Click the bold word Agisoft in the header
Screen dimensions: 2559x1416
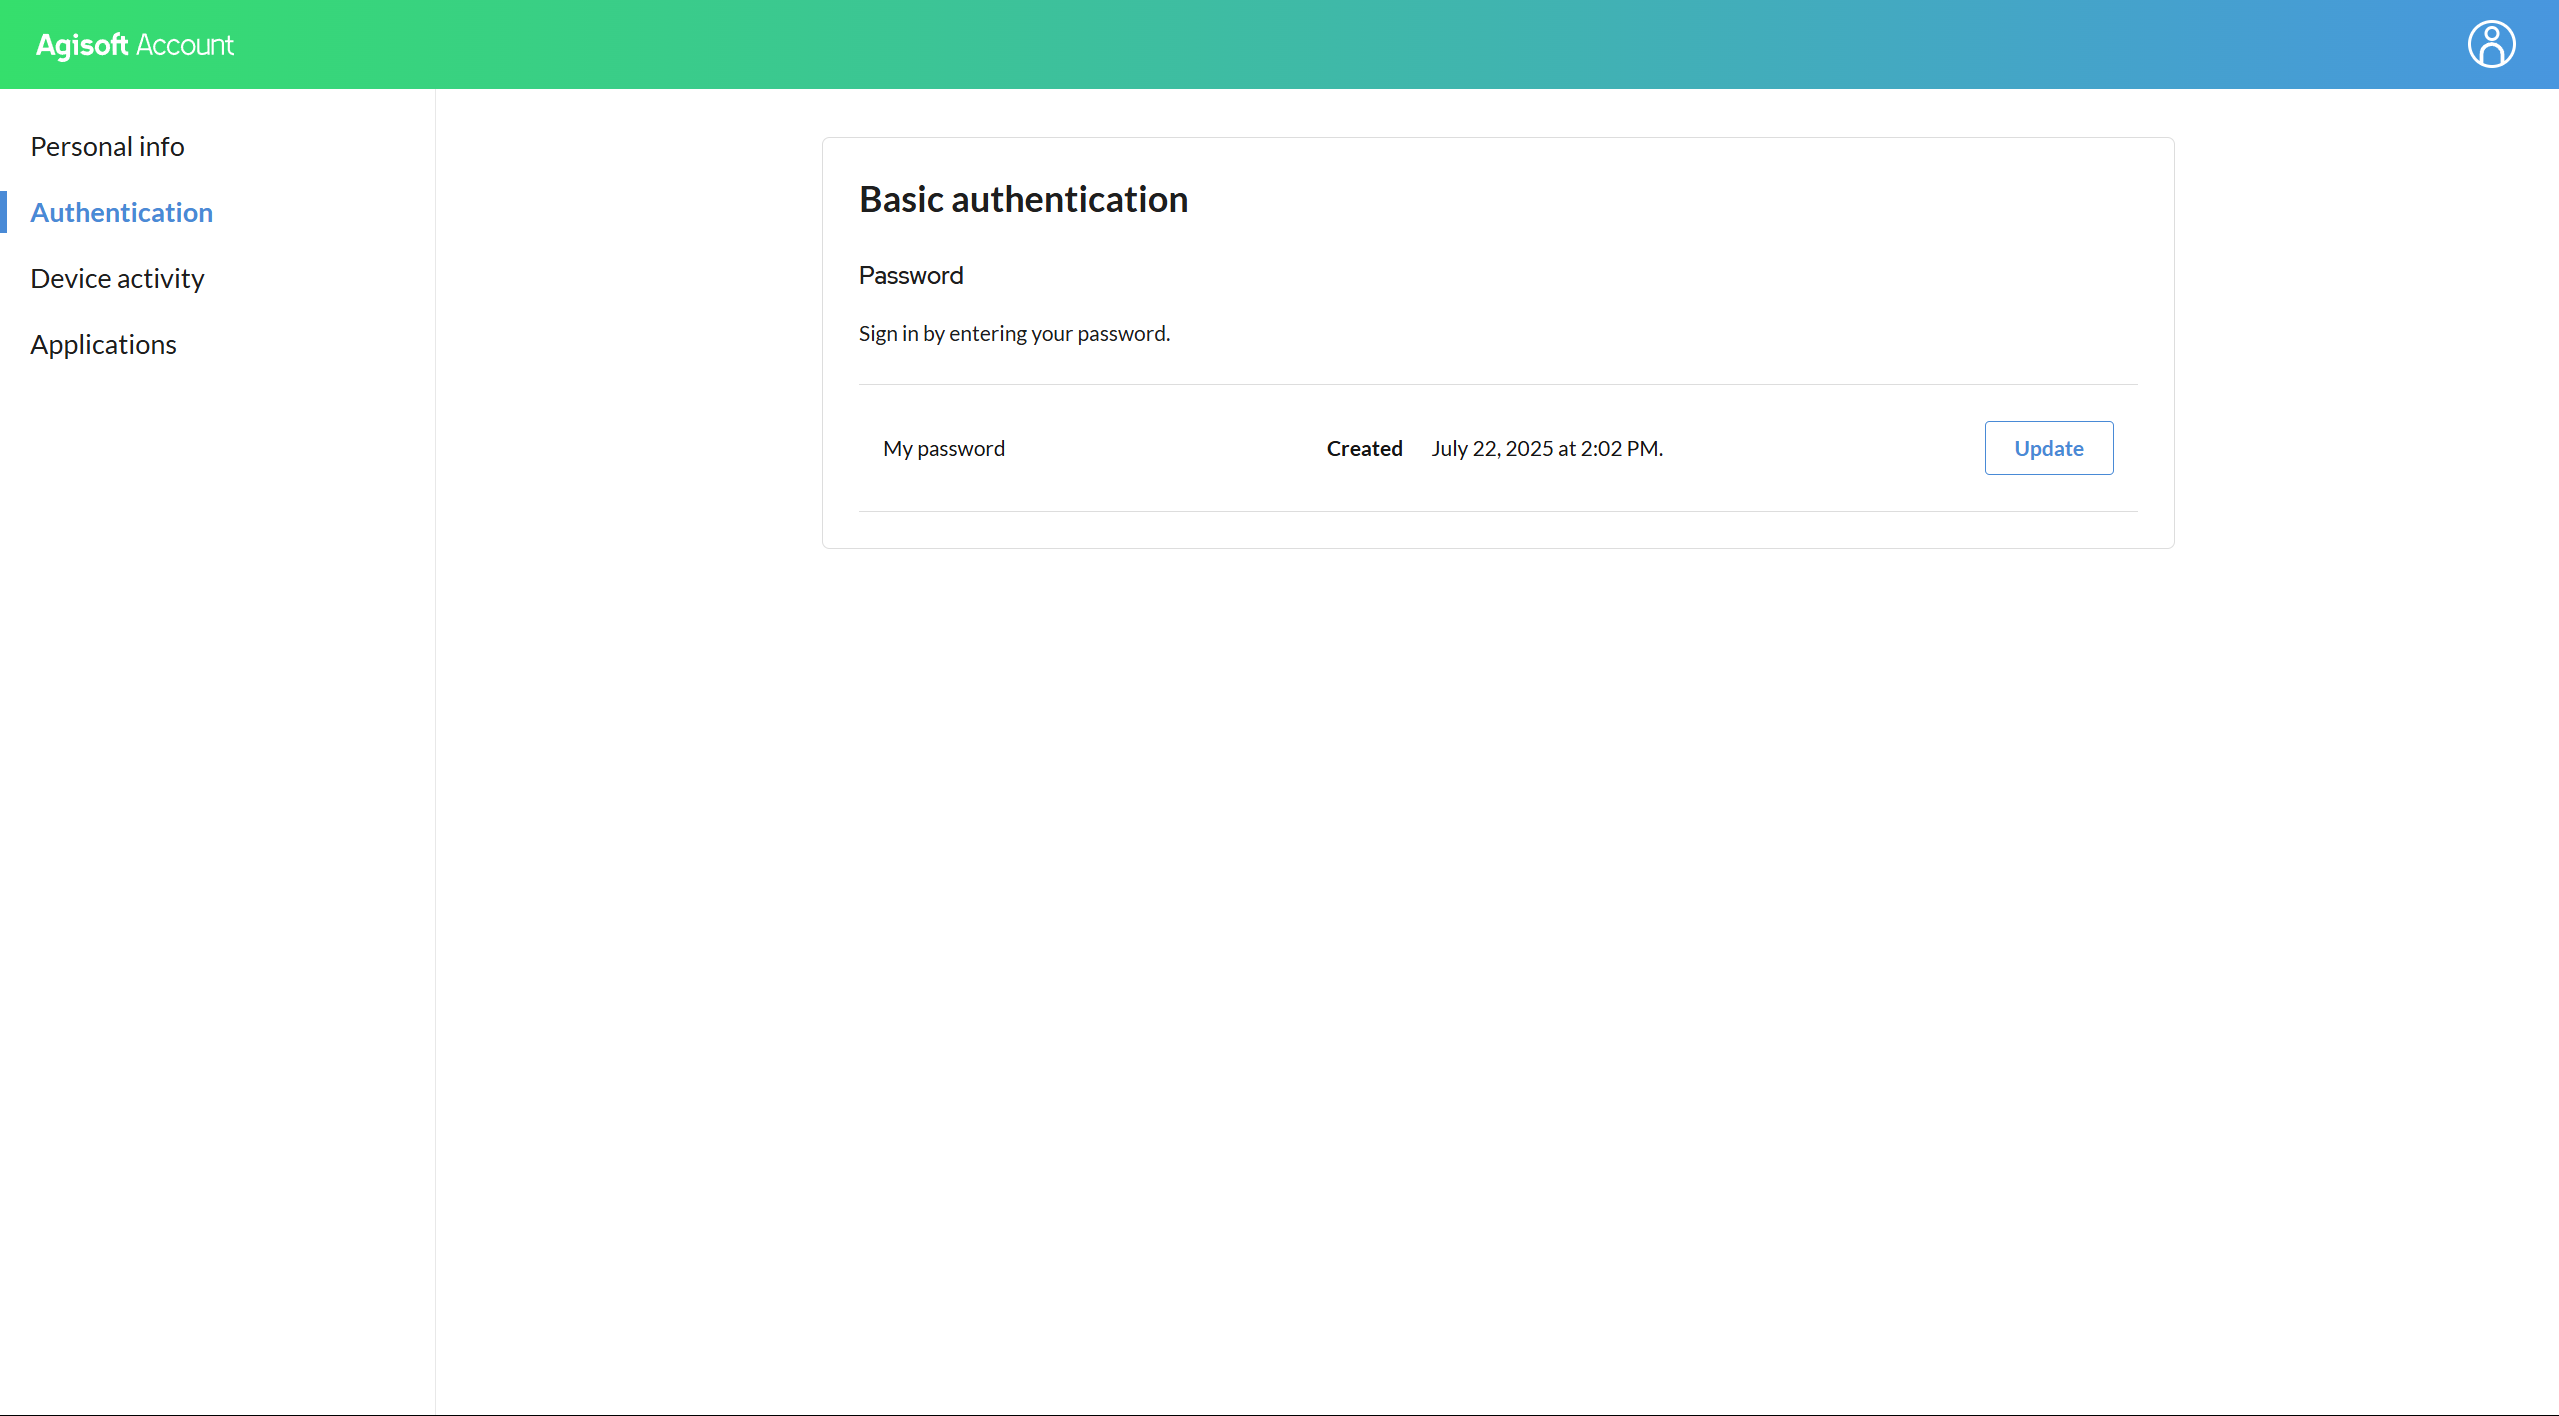(x=82, y=45)
